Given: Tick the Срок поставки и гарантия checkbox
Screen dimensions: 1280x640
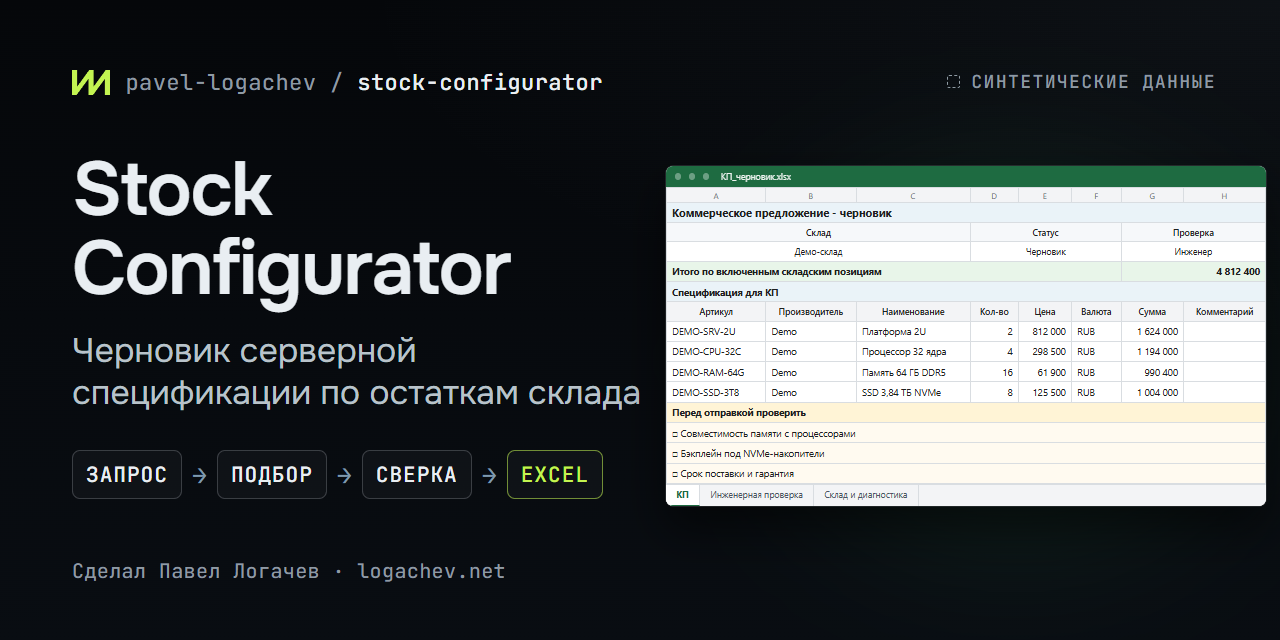Looking at the screenshot, I should click(x=675, y=474).
